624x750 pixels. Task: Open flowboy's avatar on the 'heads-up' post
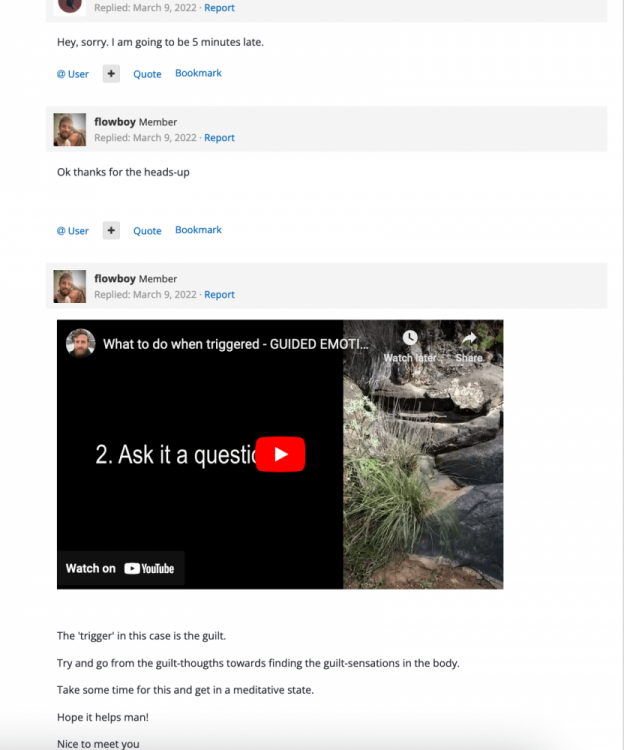(70, 130)
